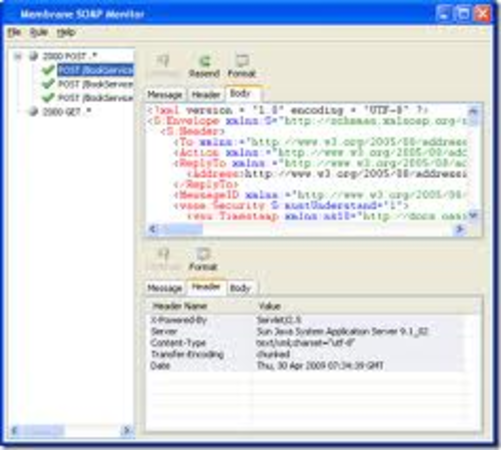The width and height of the screenshot is (501, 450).
Task: Click the Format icon in request toolbar
Action: [x=242, y=61]
